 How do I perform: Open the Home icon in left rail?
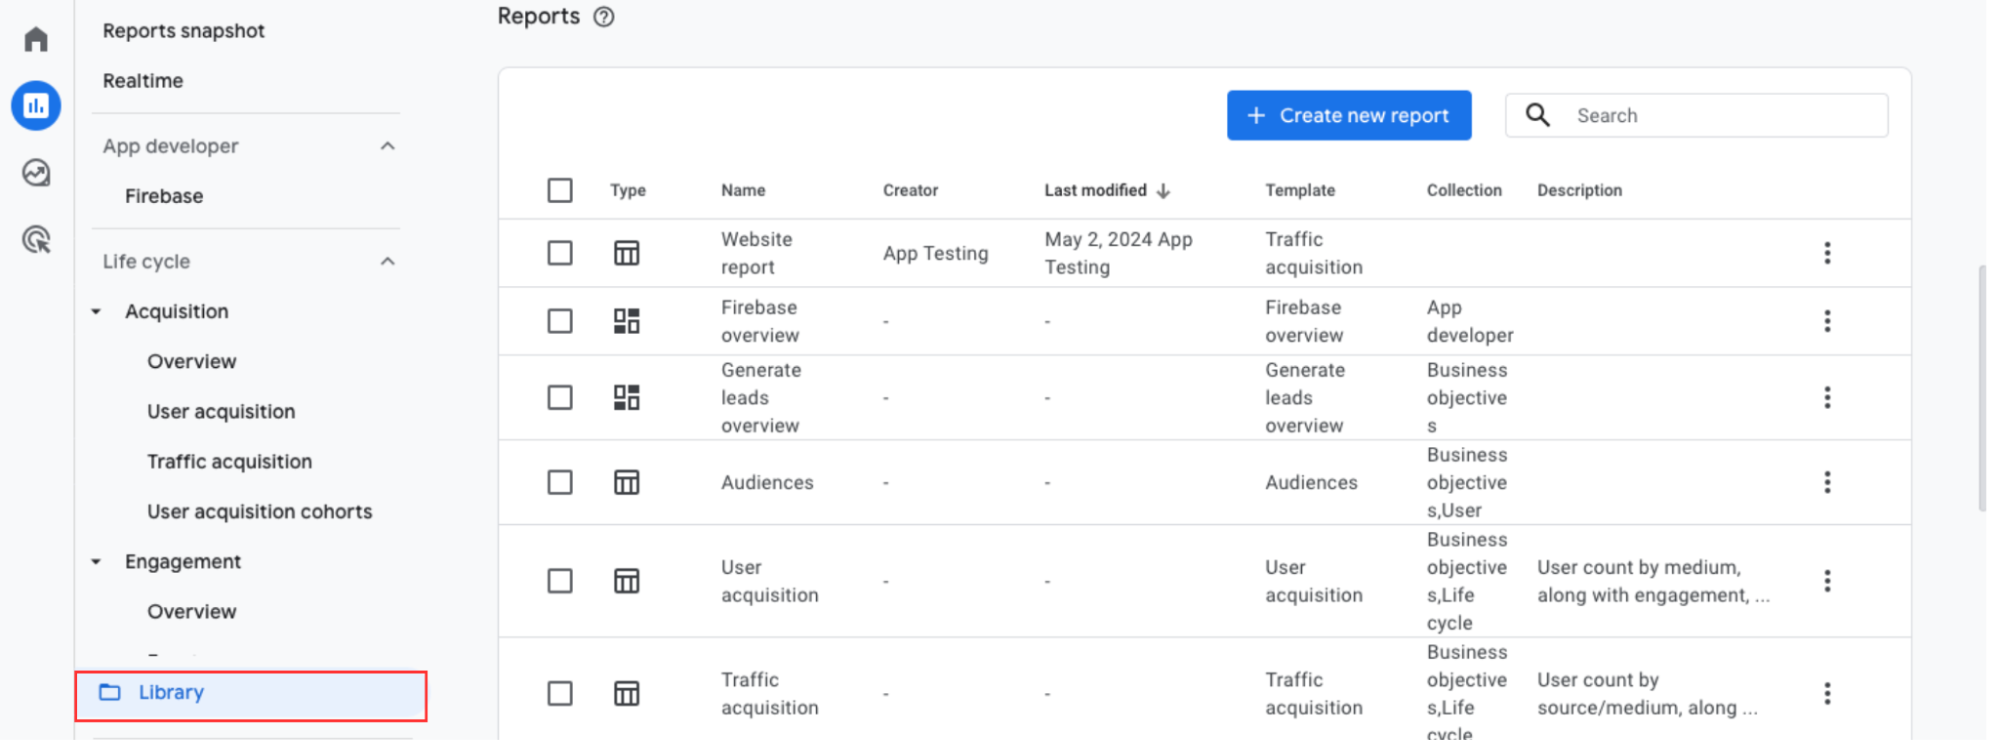click(x=36, y=40)
